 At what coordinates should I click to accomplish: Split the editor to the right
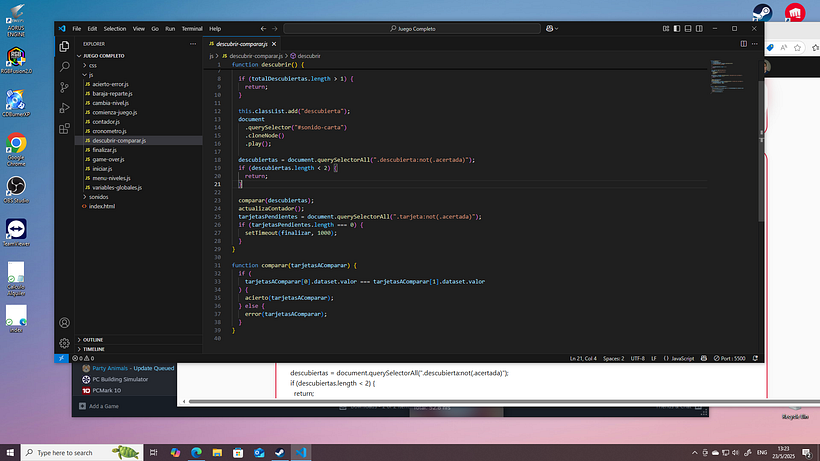click(744, 44)
